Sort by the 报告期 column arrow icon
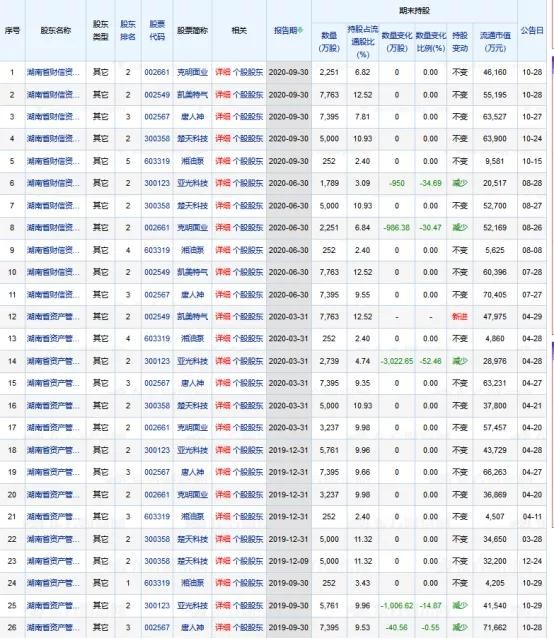This screenshot has width=554, height=639. (301, 30)
